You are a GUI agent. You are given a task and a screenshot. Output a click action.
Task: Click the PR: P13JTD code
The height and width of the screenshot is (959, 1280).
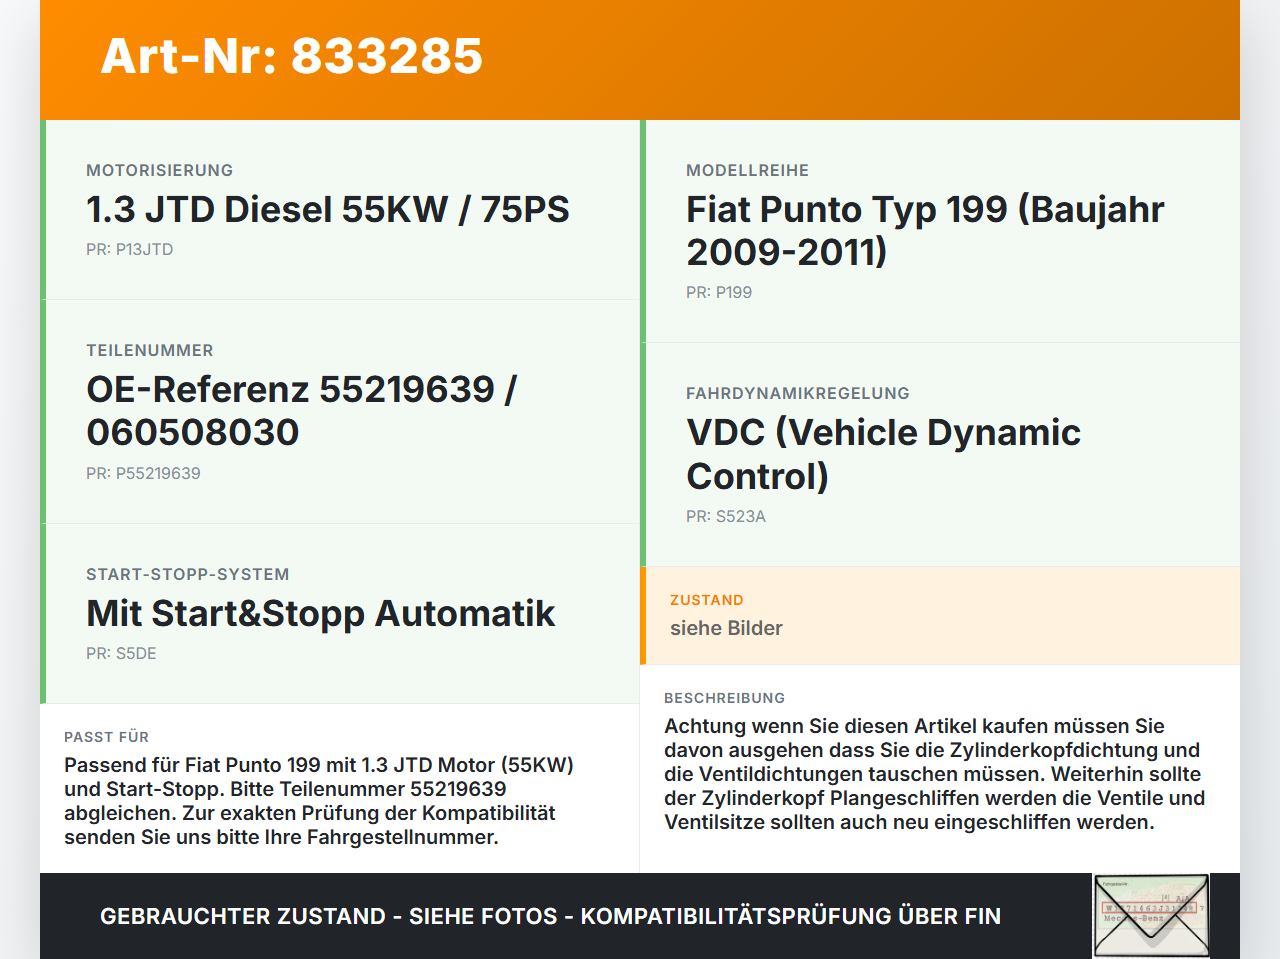(130, 249)
